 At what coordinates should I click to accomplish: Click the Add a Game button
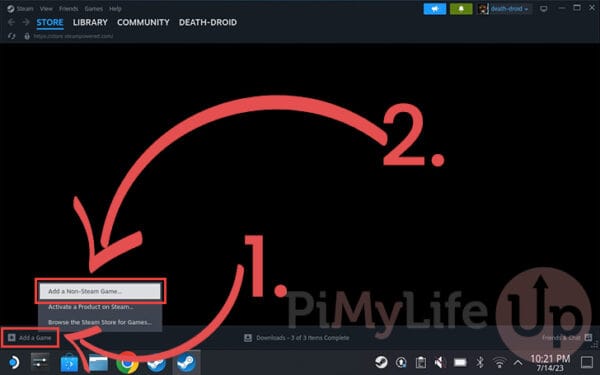tap(30, 338)
